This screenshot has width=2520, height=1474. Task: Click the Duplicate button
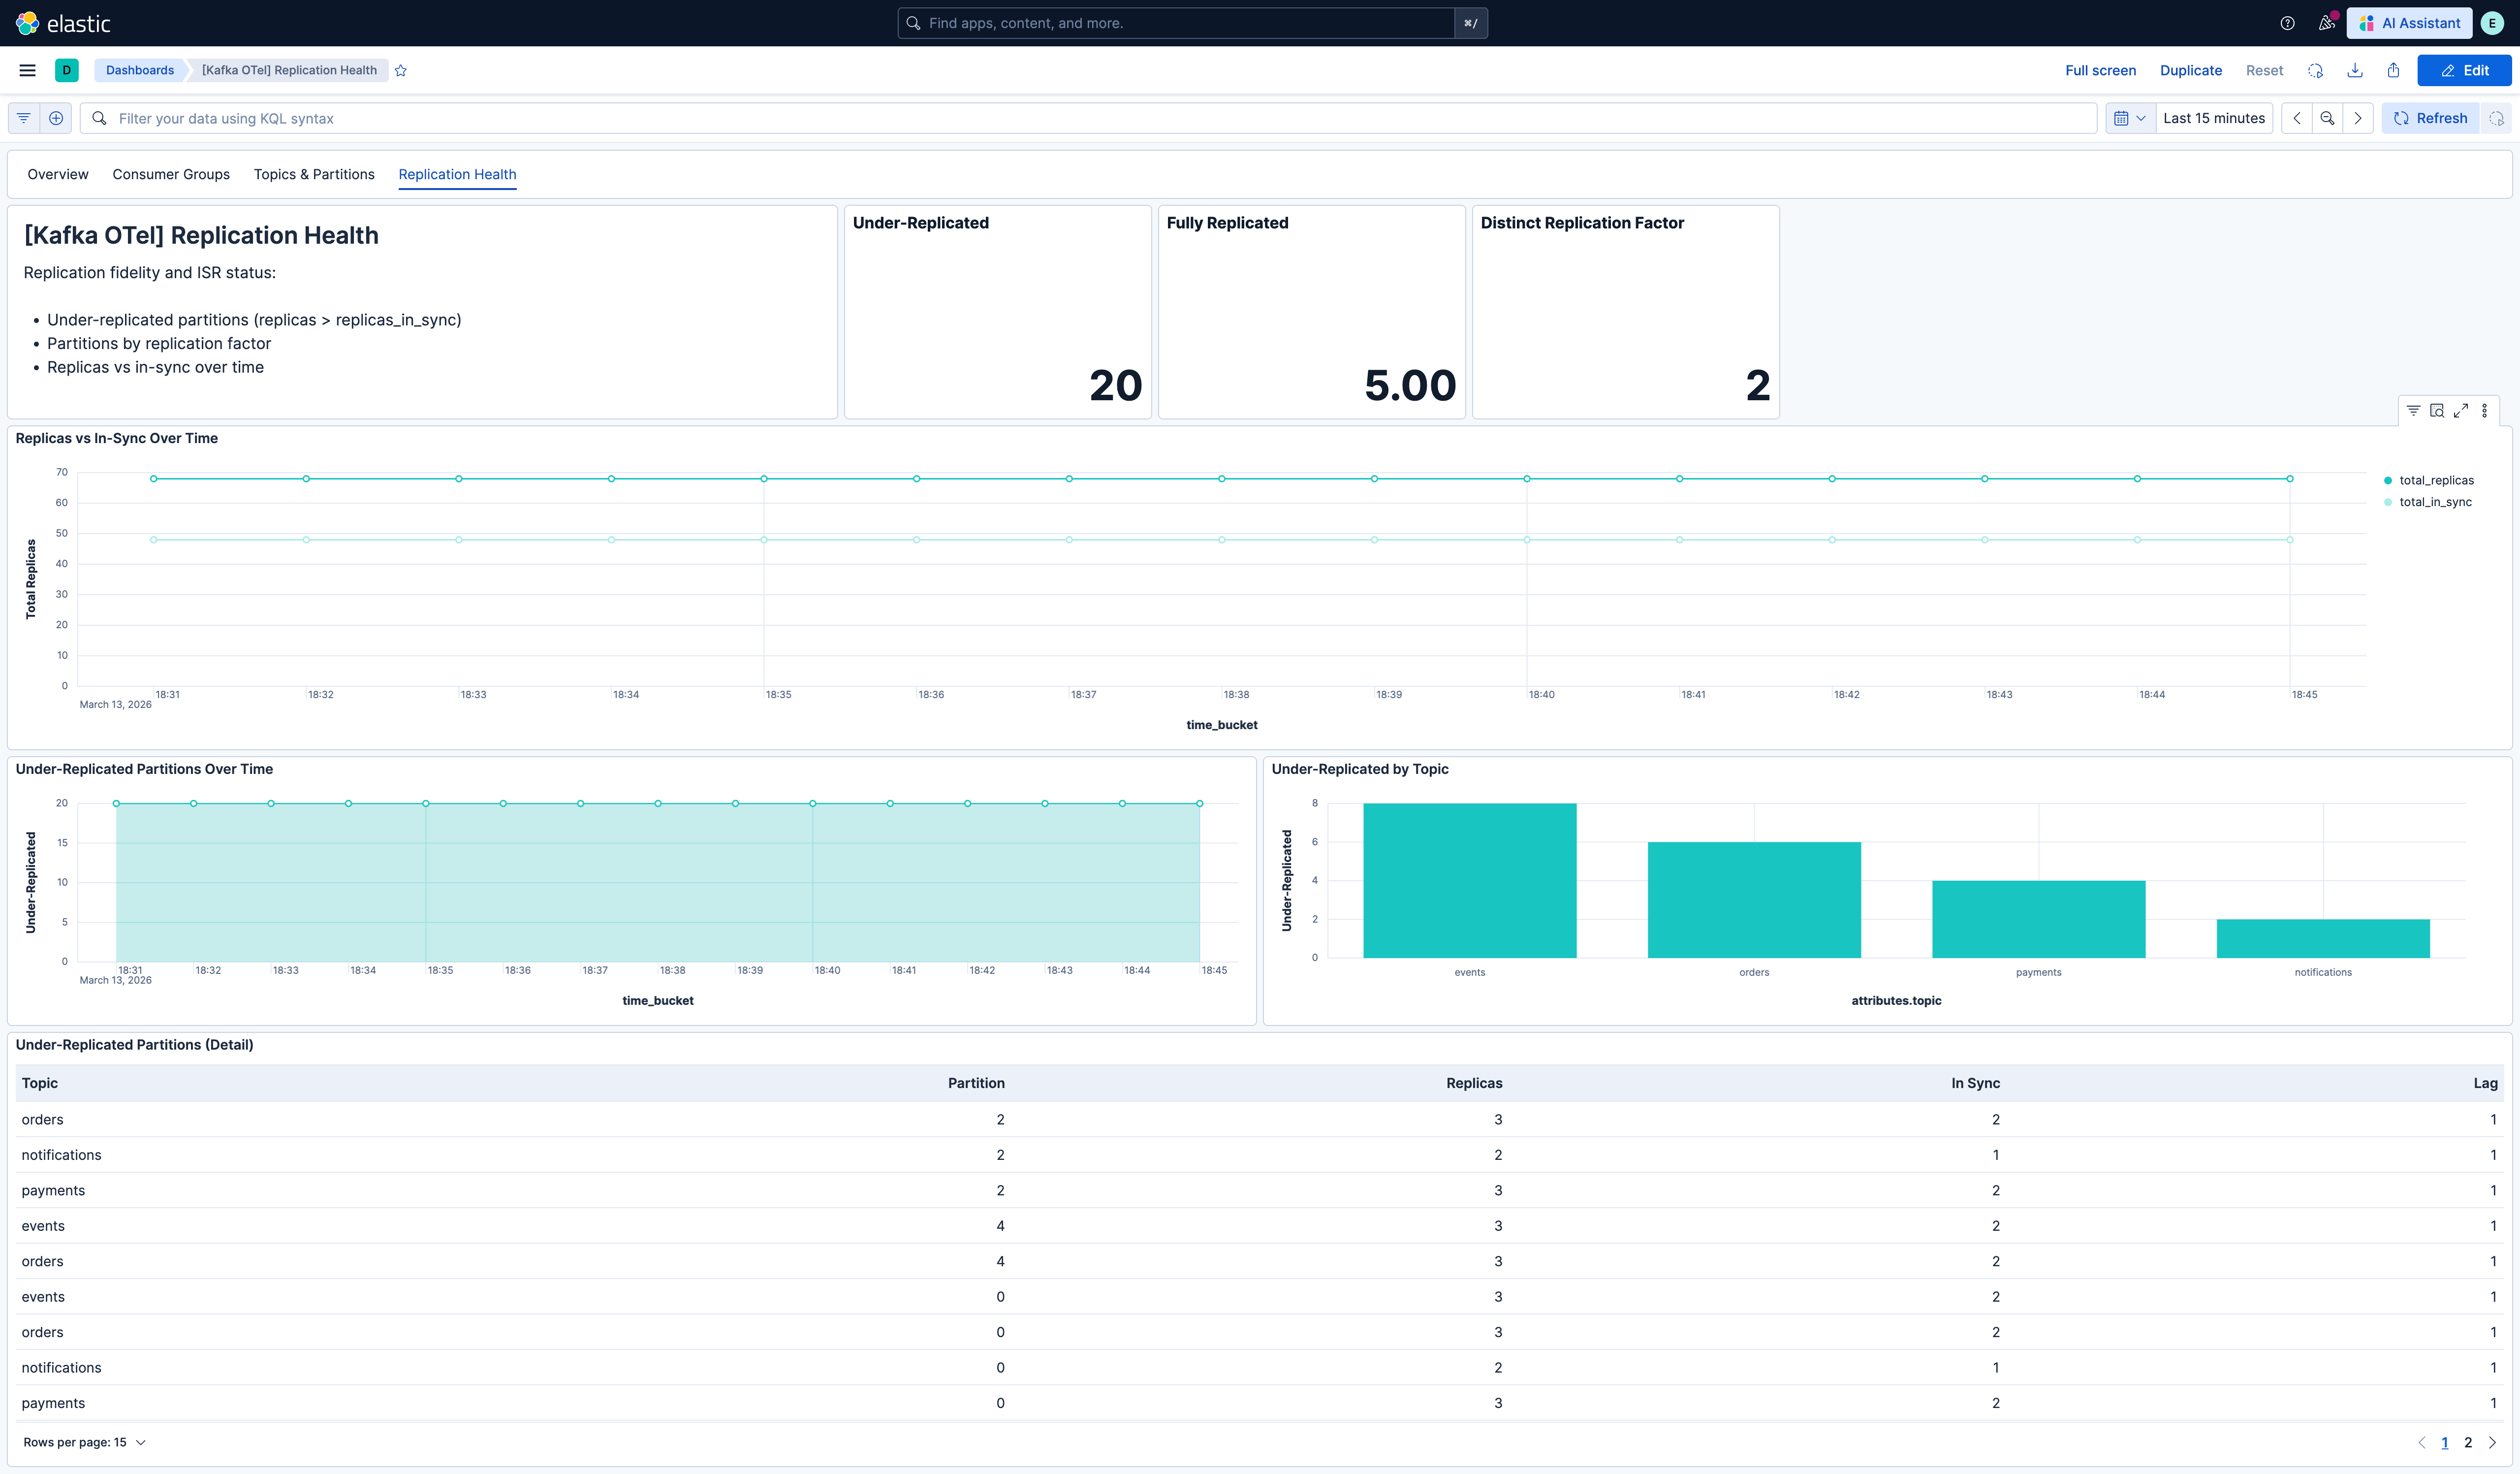[2191, 70]
